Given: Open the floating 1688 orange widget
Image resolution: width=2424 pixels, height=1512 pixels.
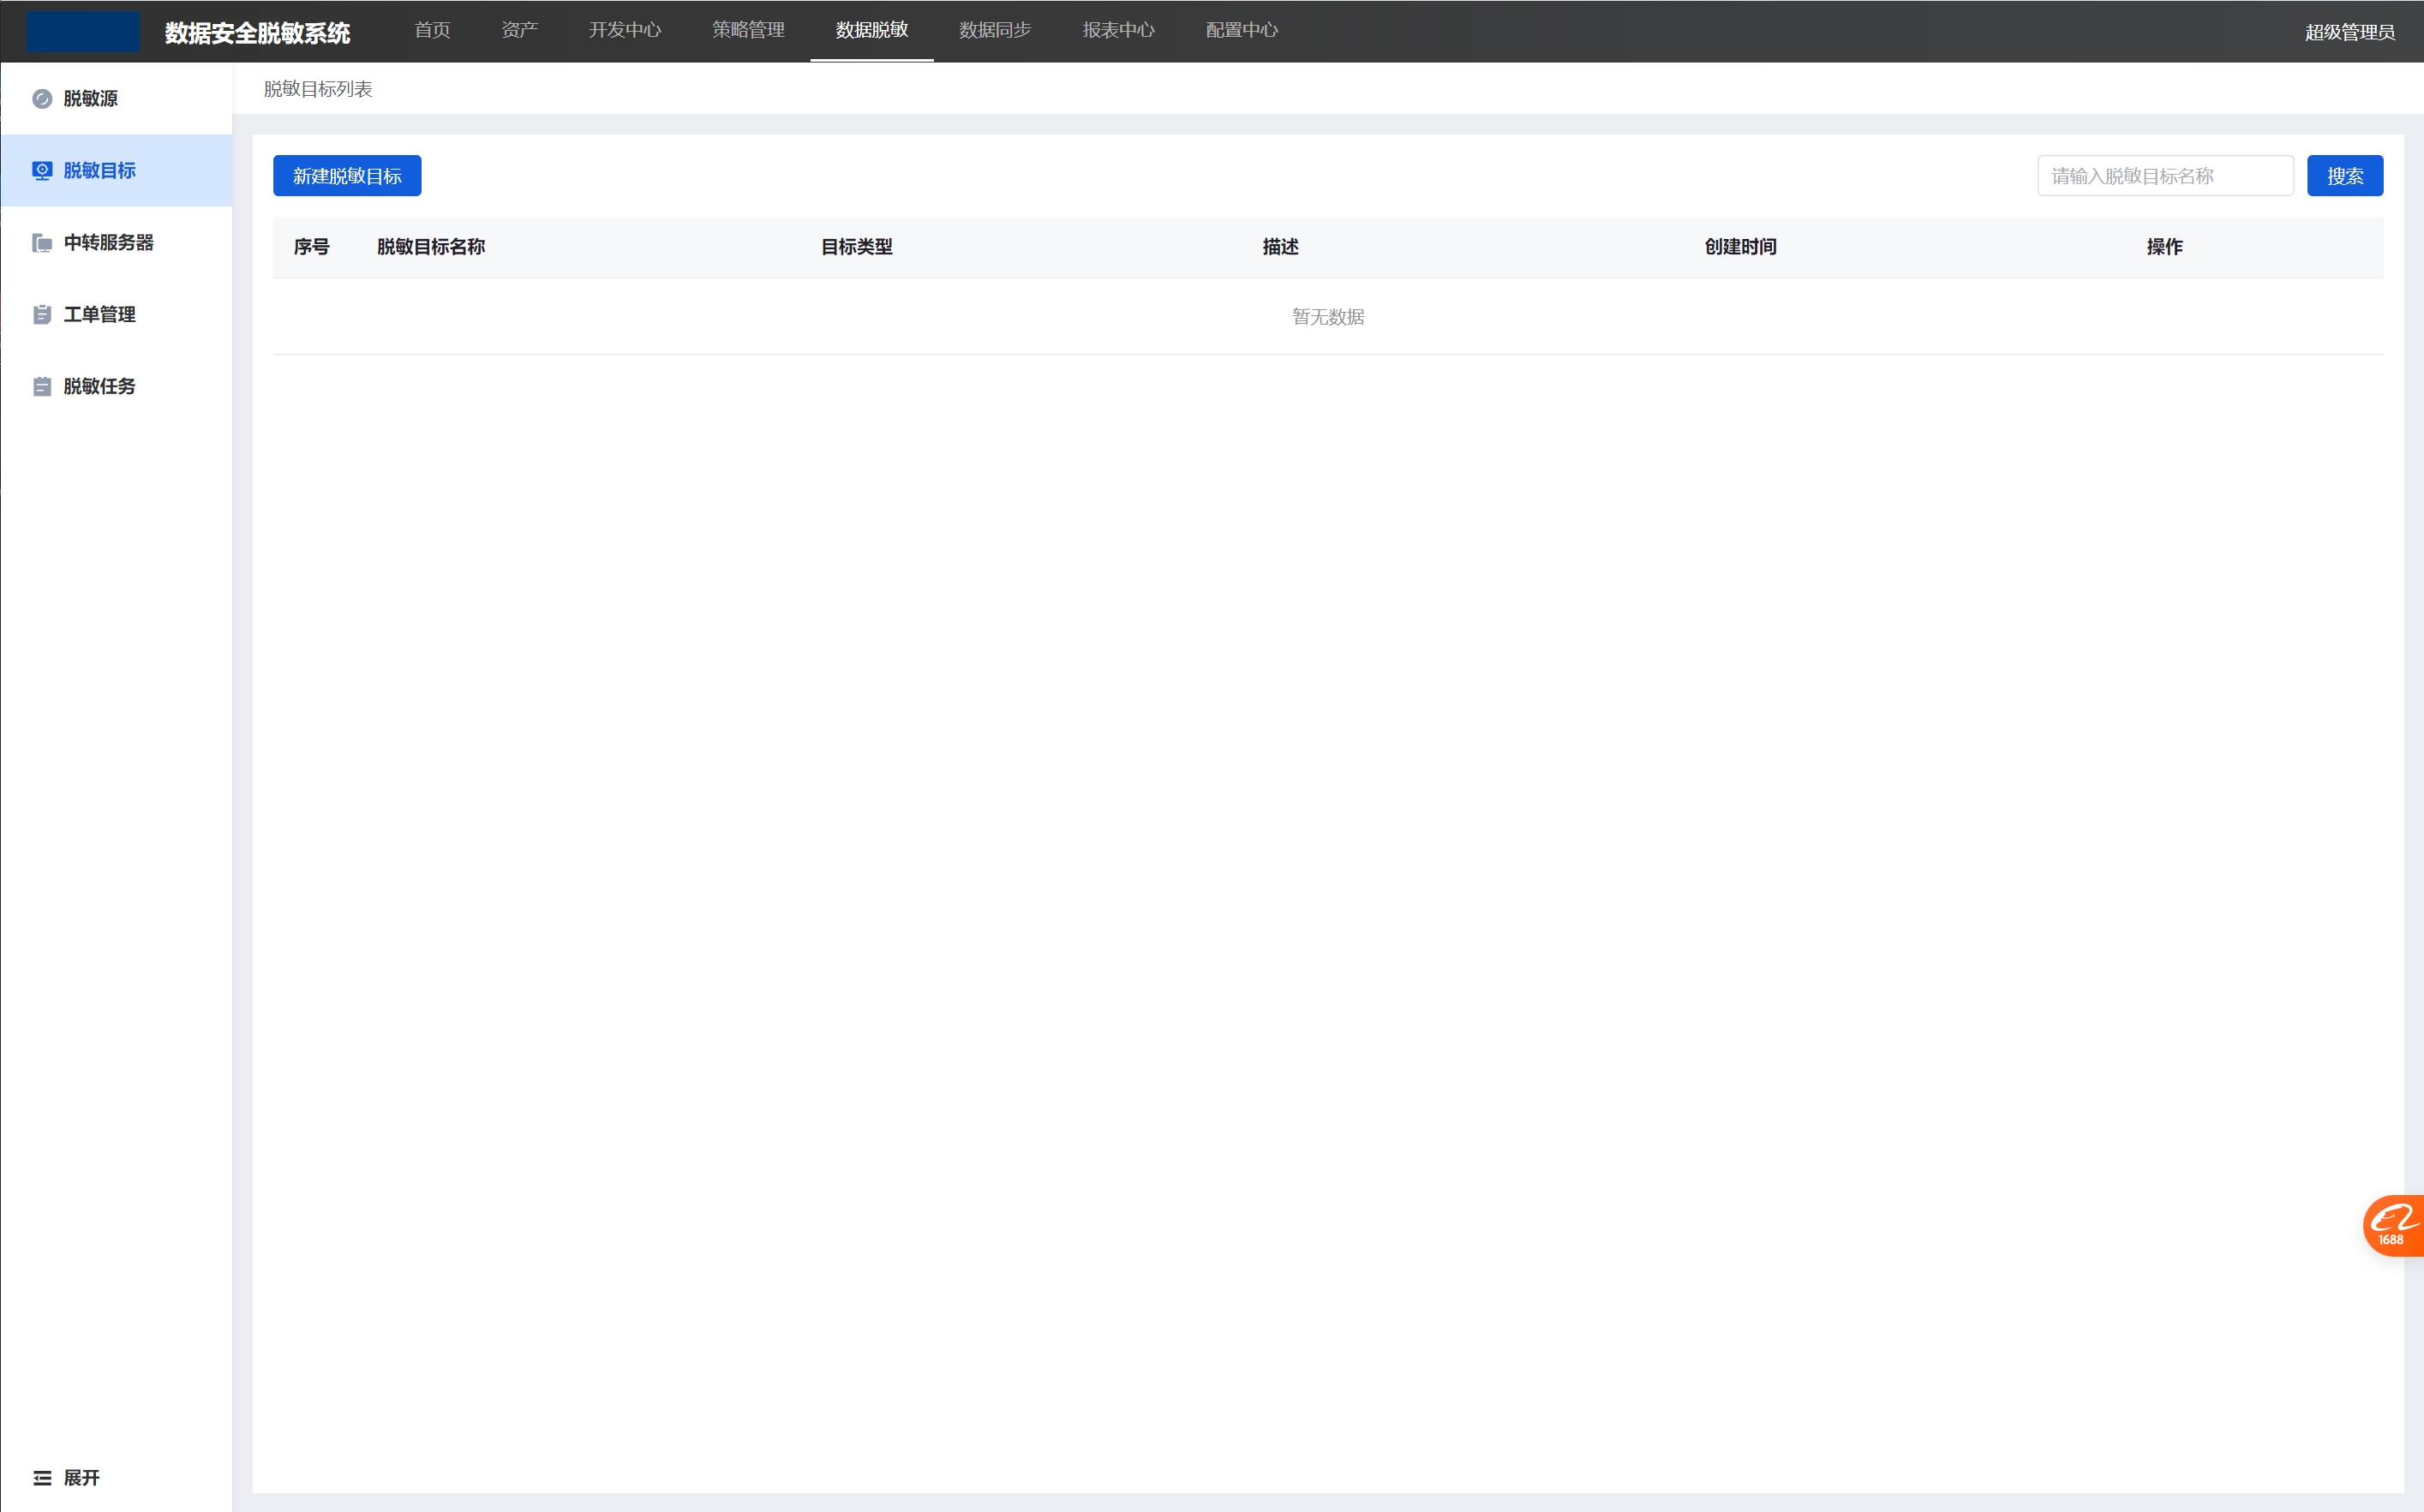Looking at the screenshot, I should pos(2394,1225).
